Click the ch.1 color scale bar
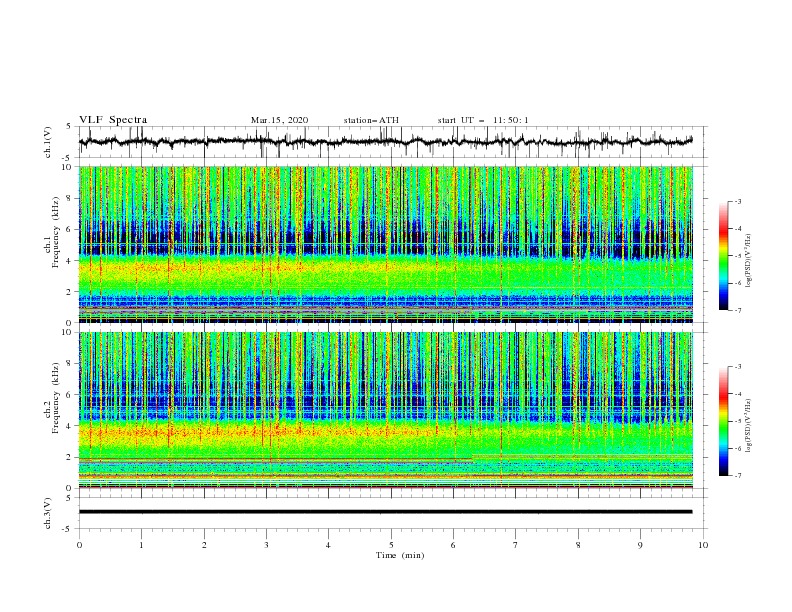 coord(723,256)
